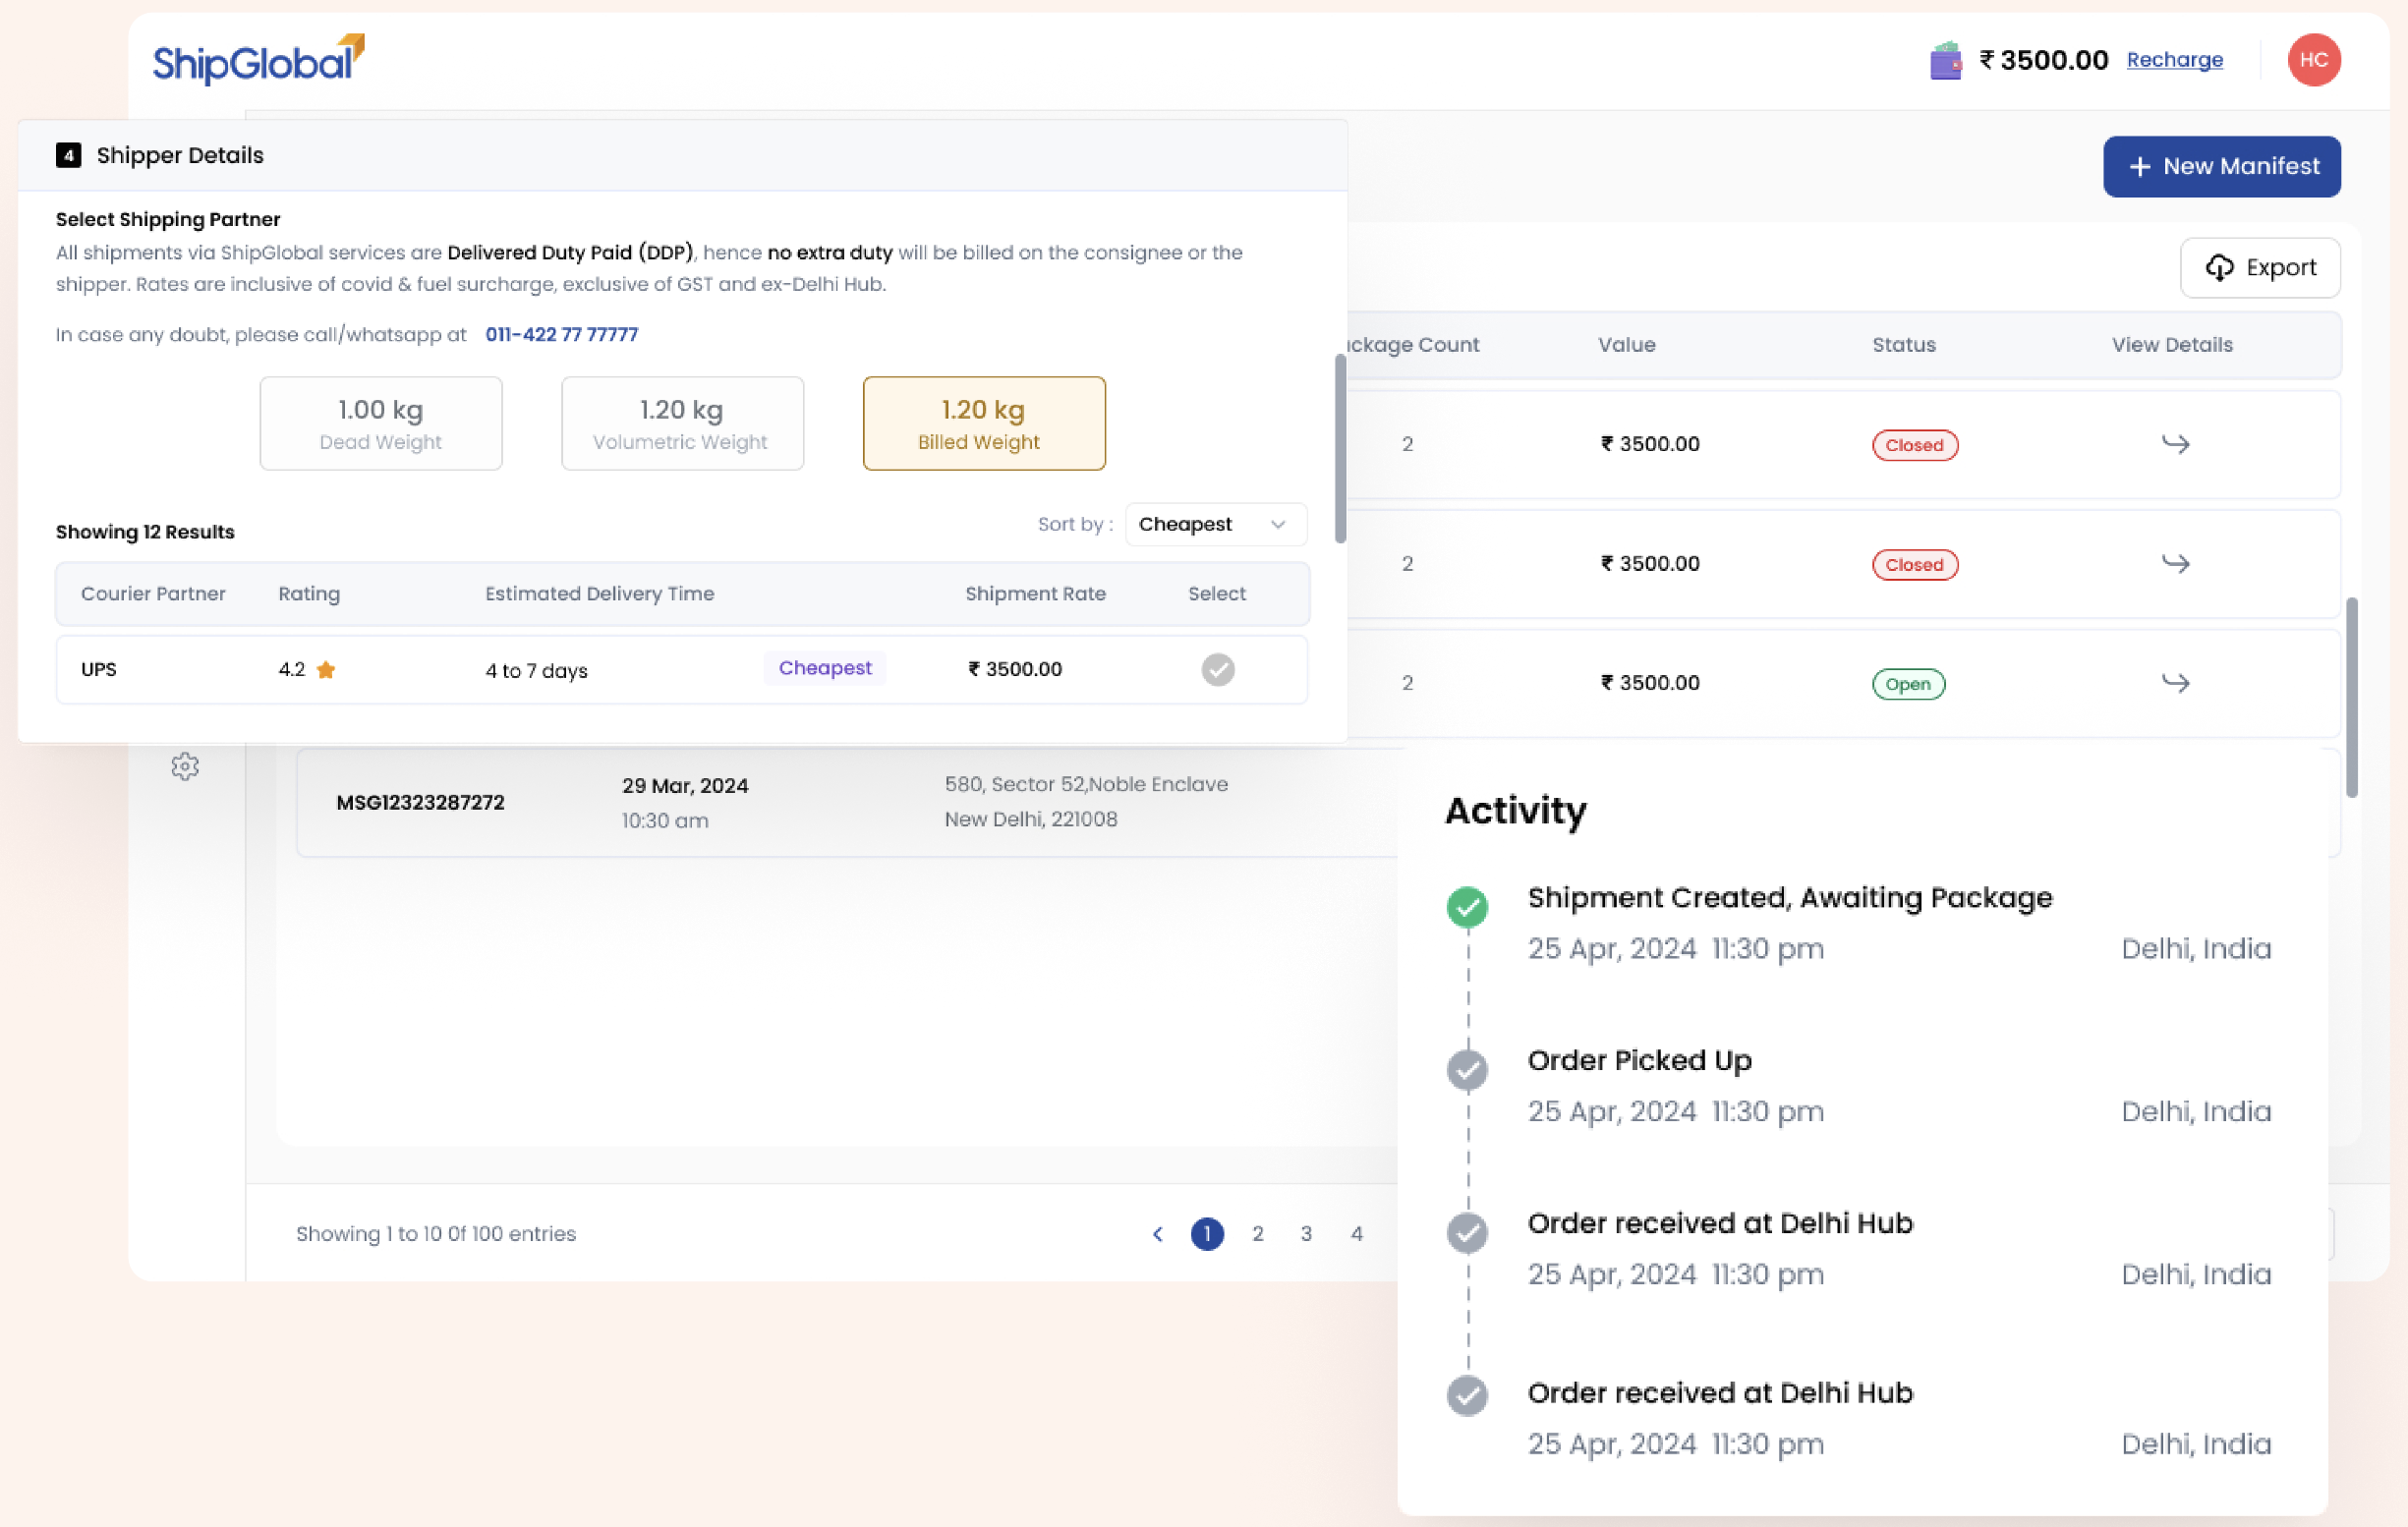Viewport: 2408px width, 1527px height.
Task: Open the HC user avatar menu
Action: pos(2313,60)
